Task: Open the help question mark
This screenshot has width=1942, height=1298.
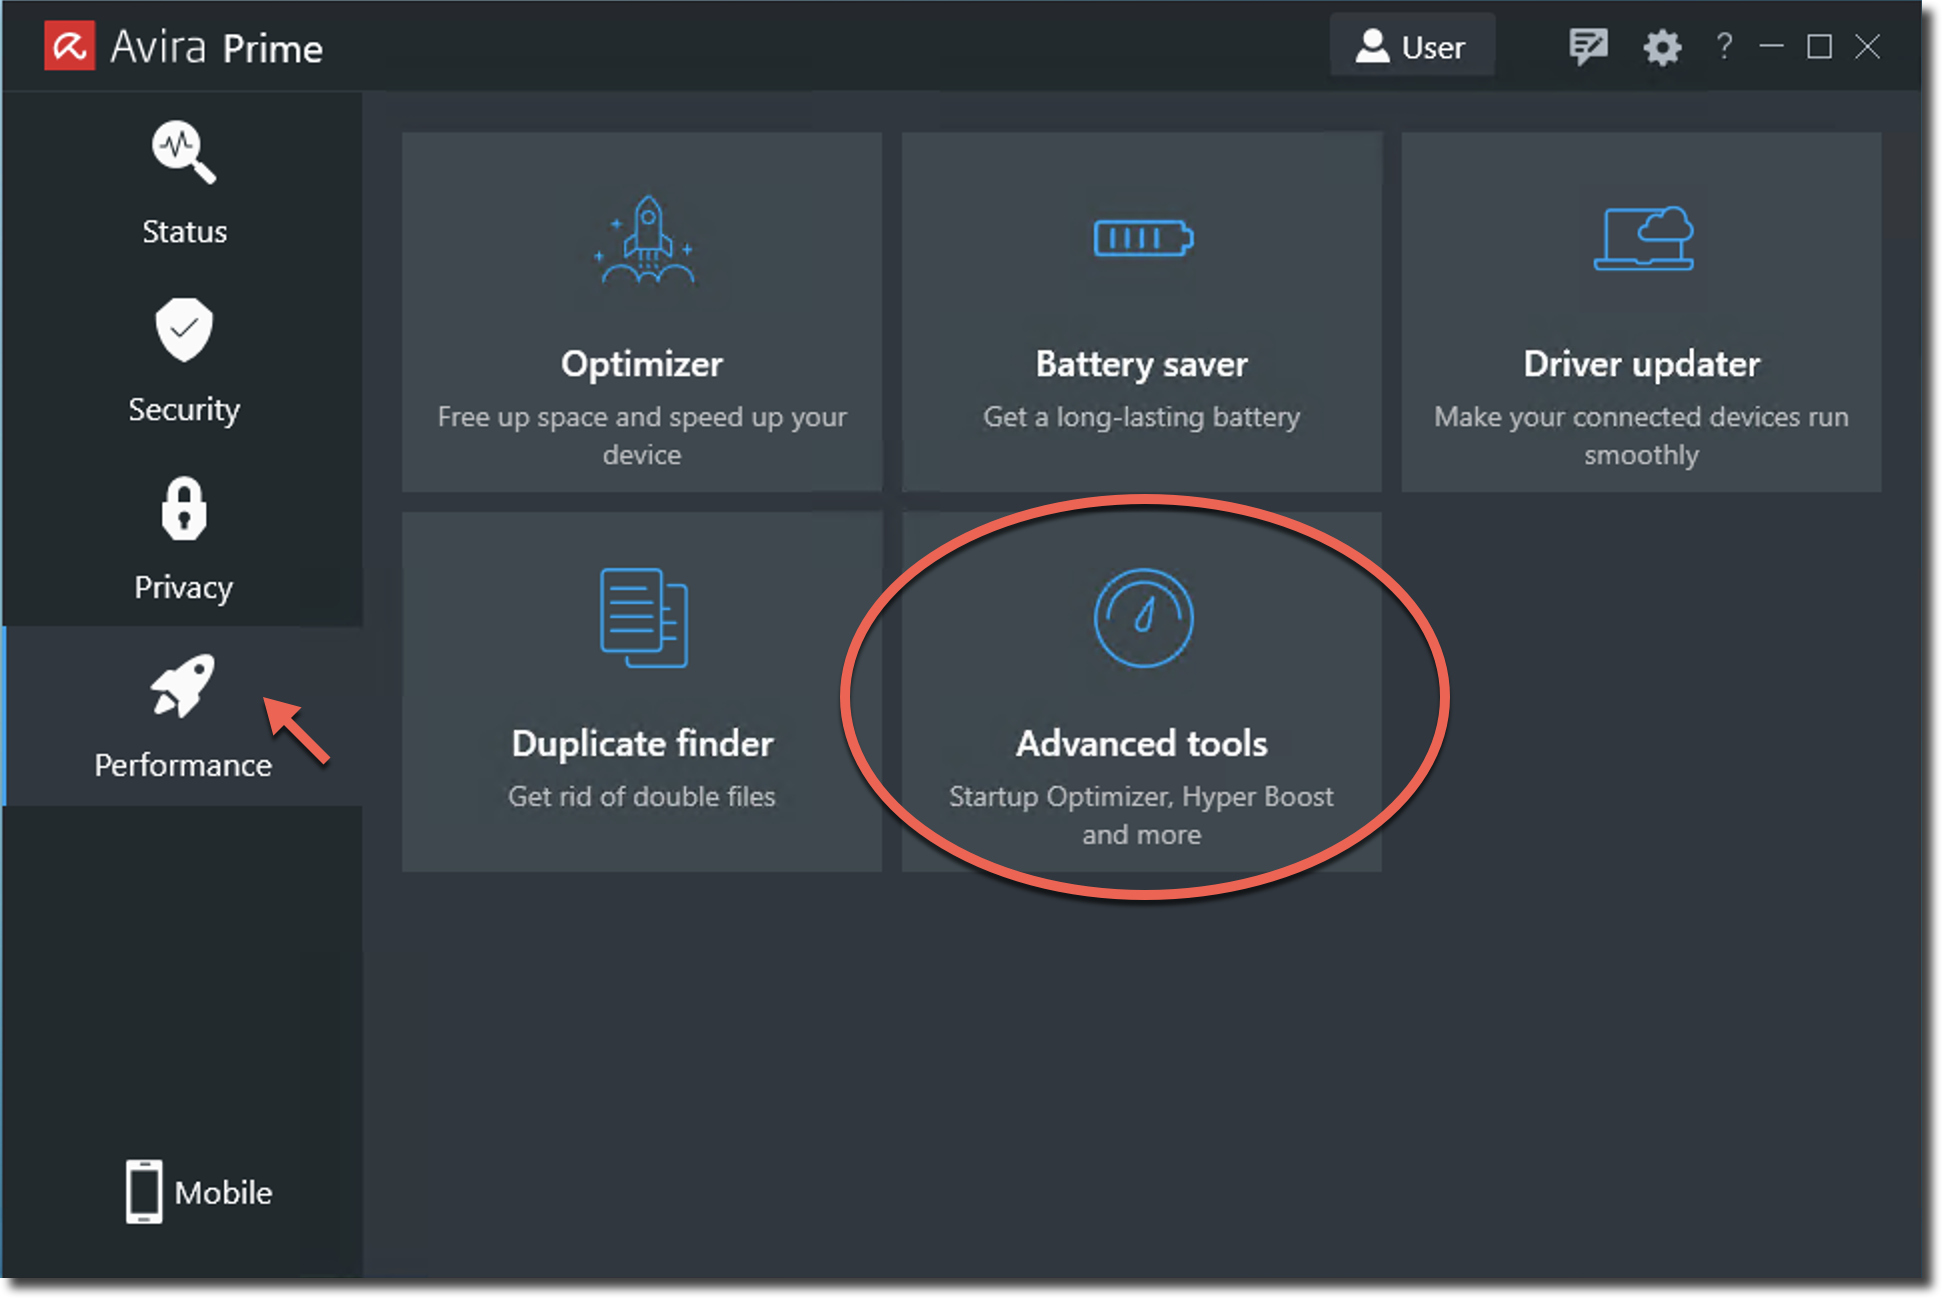Action: 1724,46
